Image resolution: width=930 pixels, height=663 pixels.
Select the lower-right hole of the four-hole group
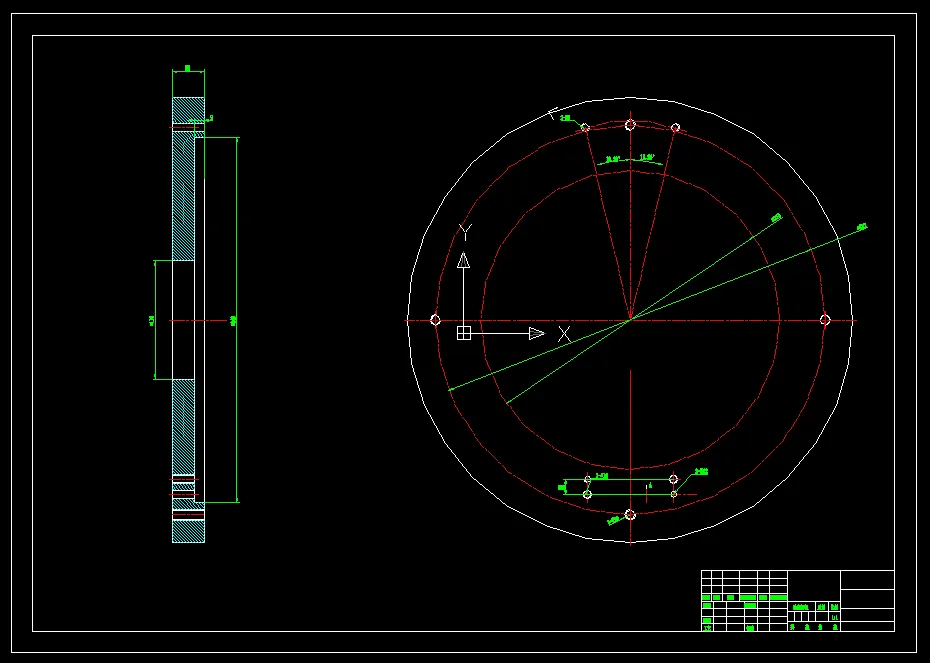pyautogui.click(x=674, y=494)
